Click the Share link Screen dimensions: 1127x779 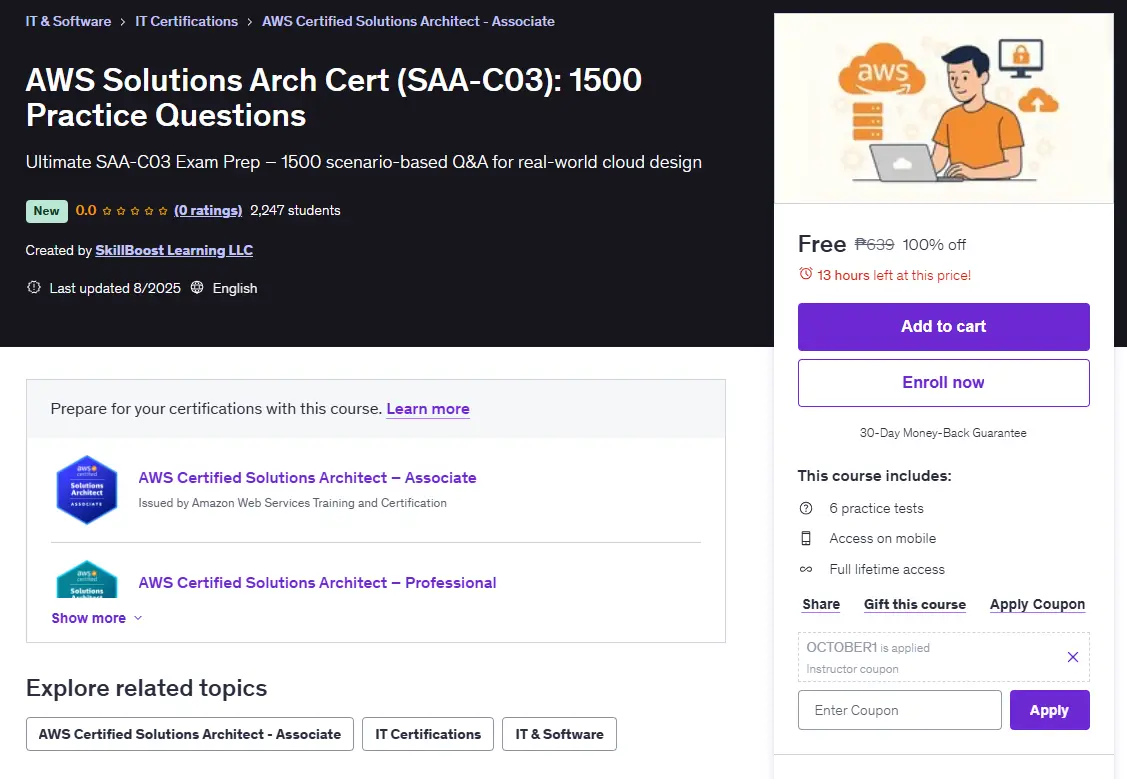[821, 604]
